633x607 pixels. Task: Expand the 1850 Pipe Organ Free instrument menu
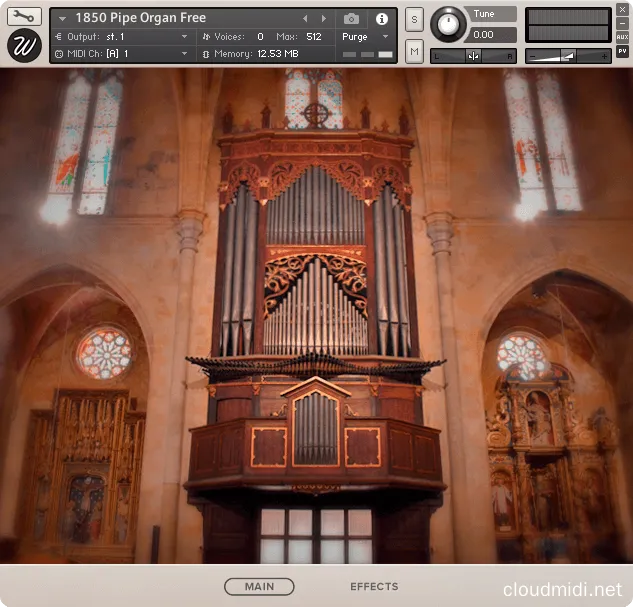[x=63, y=19]
